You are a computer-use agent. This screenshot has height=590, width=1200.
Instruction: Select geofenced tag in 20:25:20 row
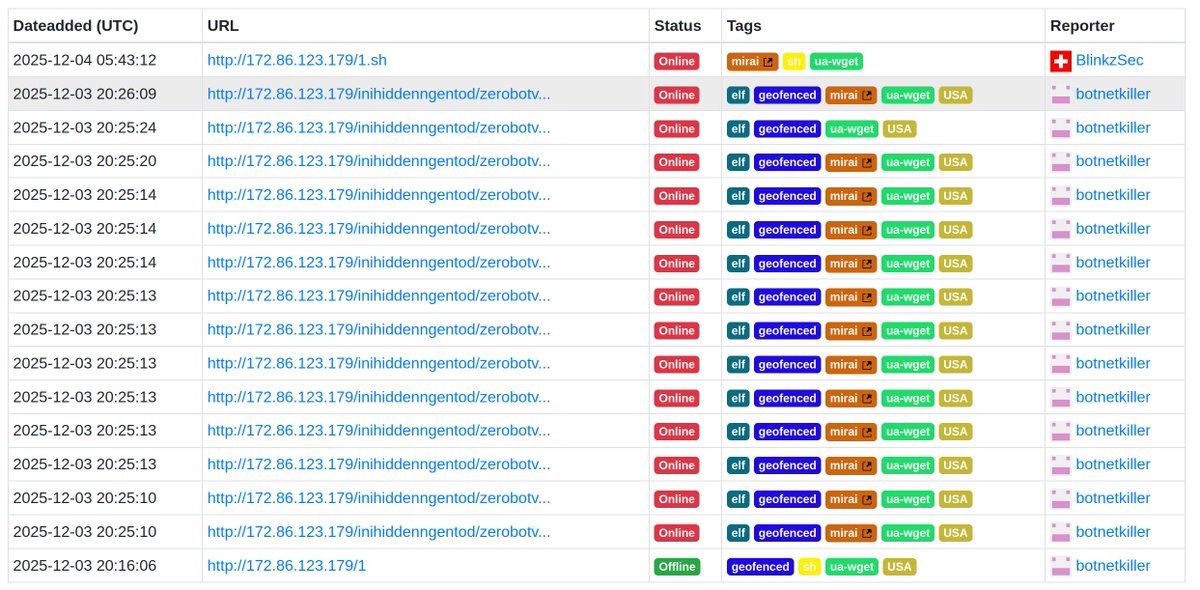pyautogui.click(x=787, y=162)
